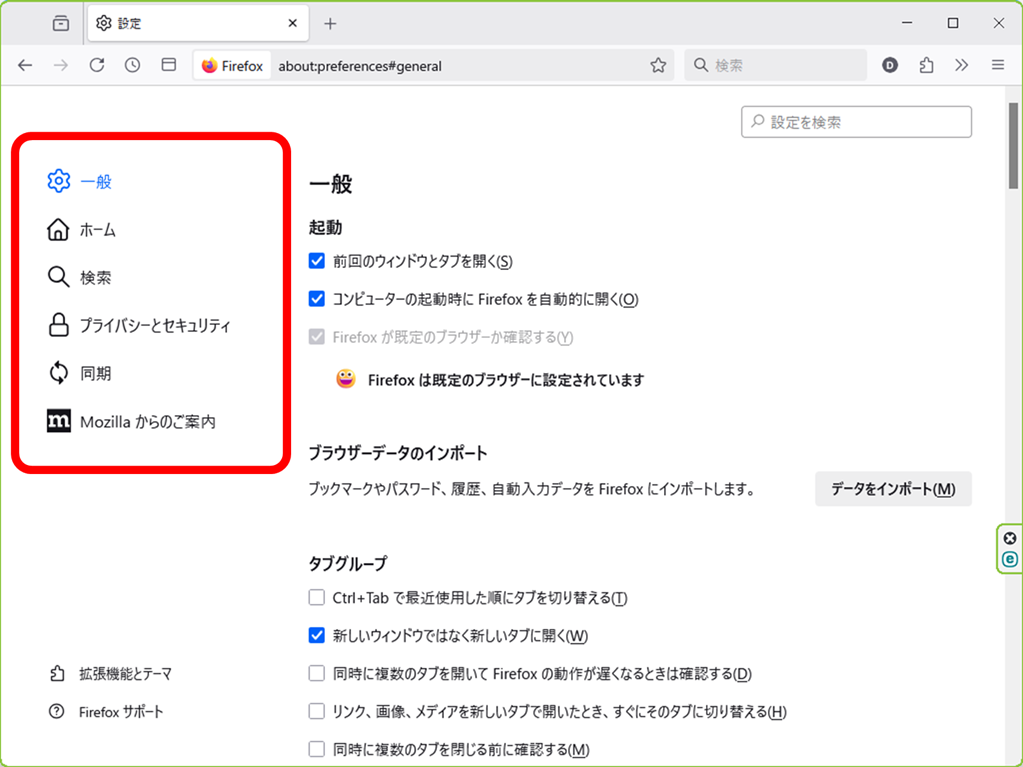Click the forward navigation arrow
1023x767 pixels.
click(x=61, y=65)
